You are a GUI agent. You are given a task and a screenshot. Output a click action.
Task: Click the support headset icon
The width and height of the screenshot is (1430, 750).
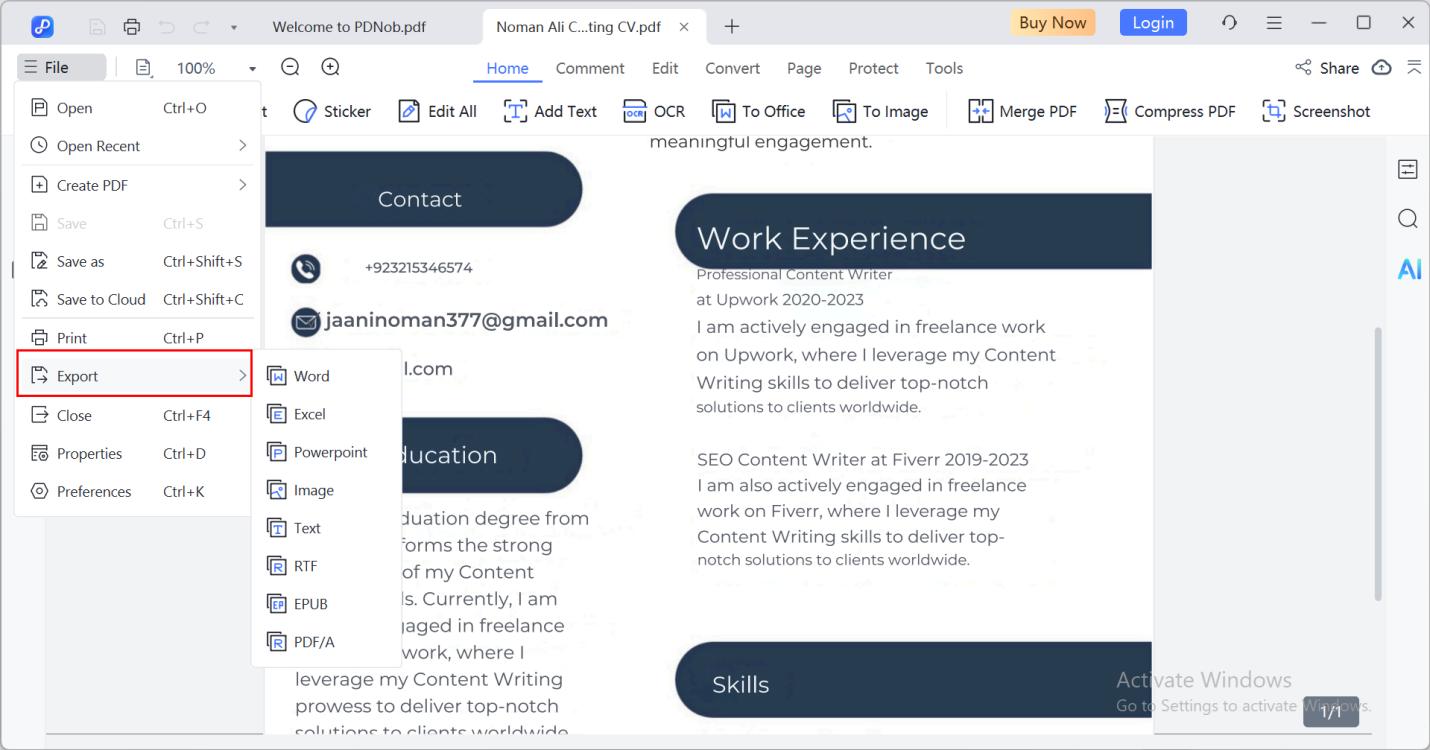click(1230, 22)
